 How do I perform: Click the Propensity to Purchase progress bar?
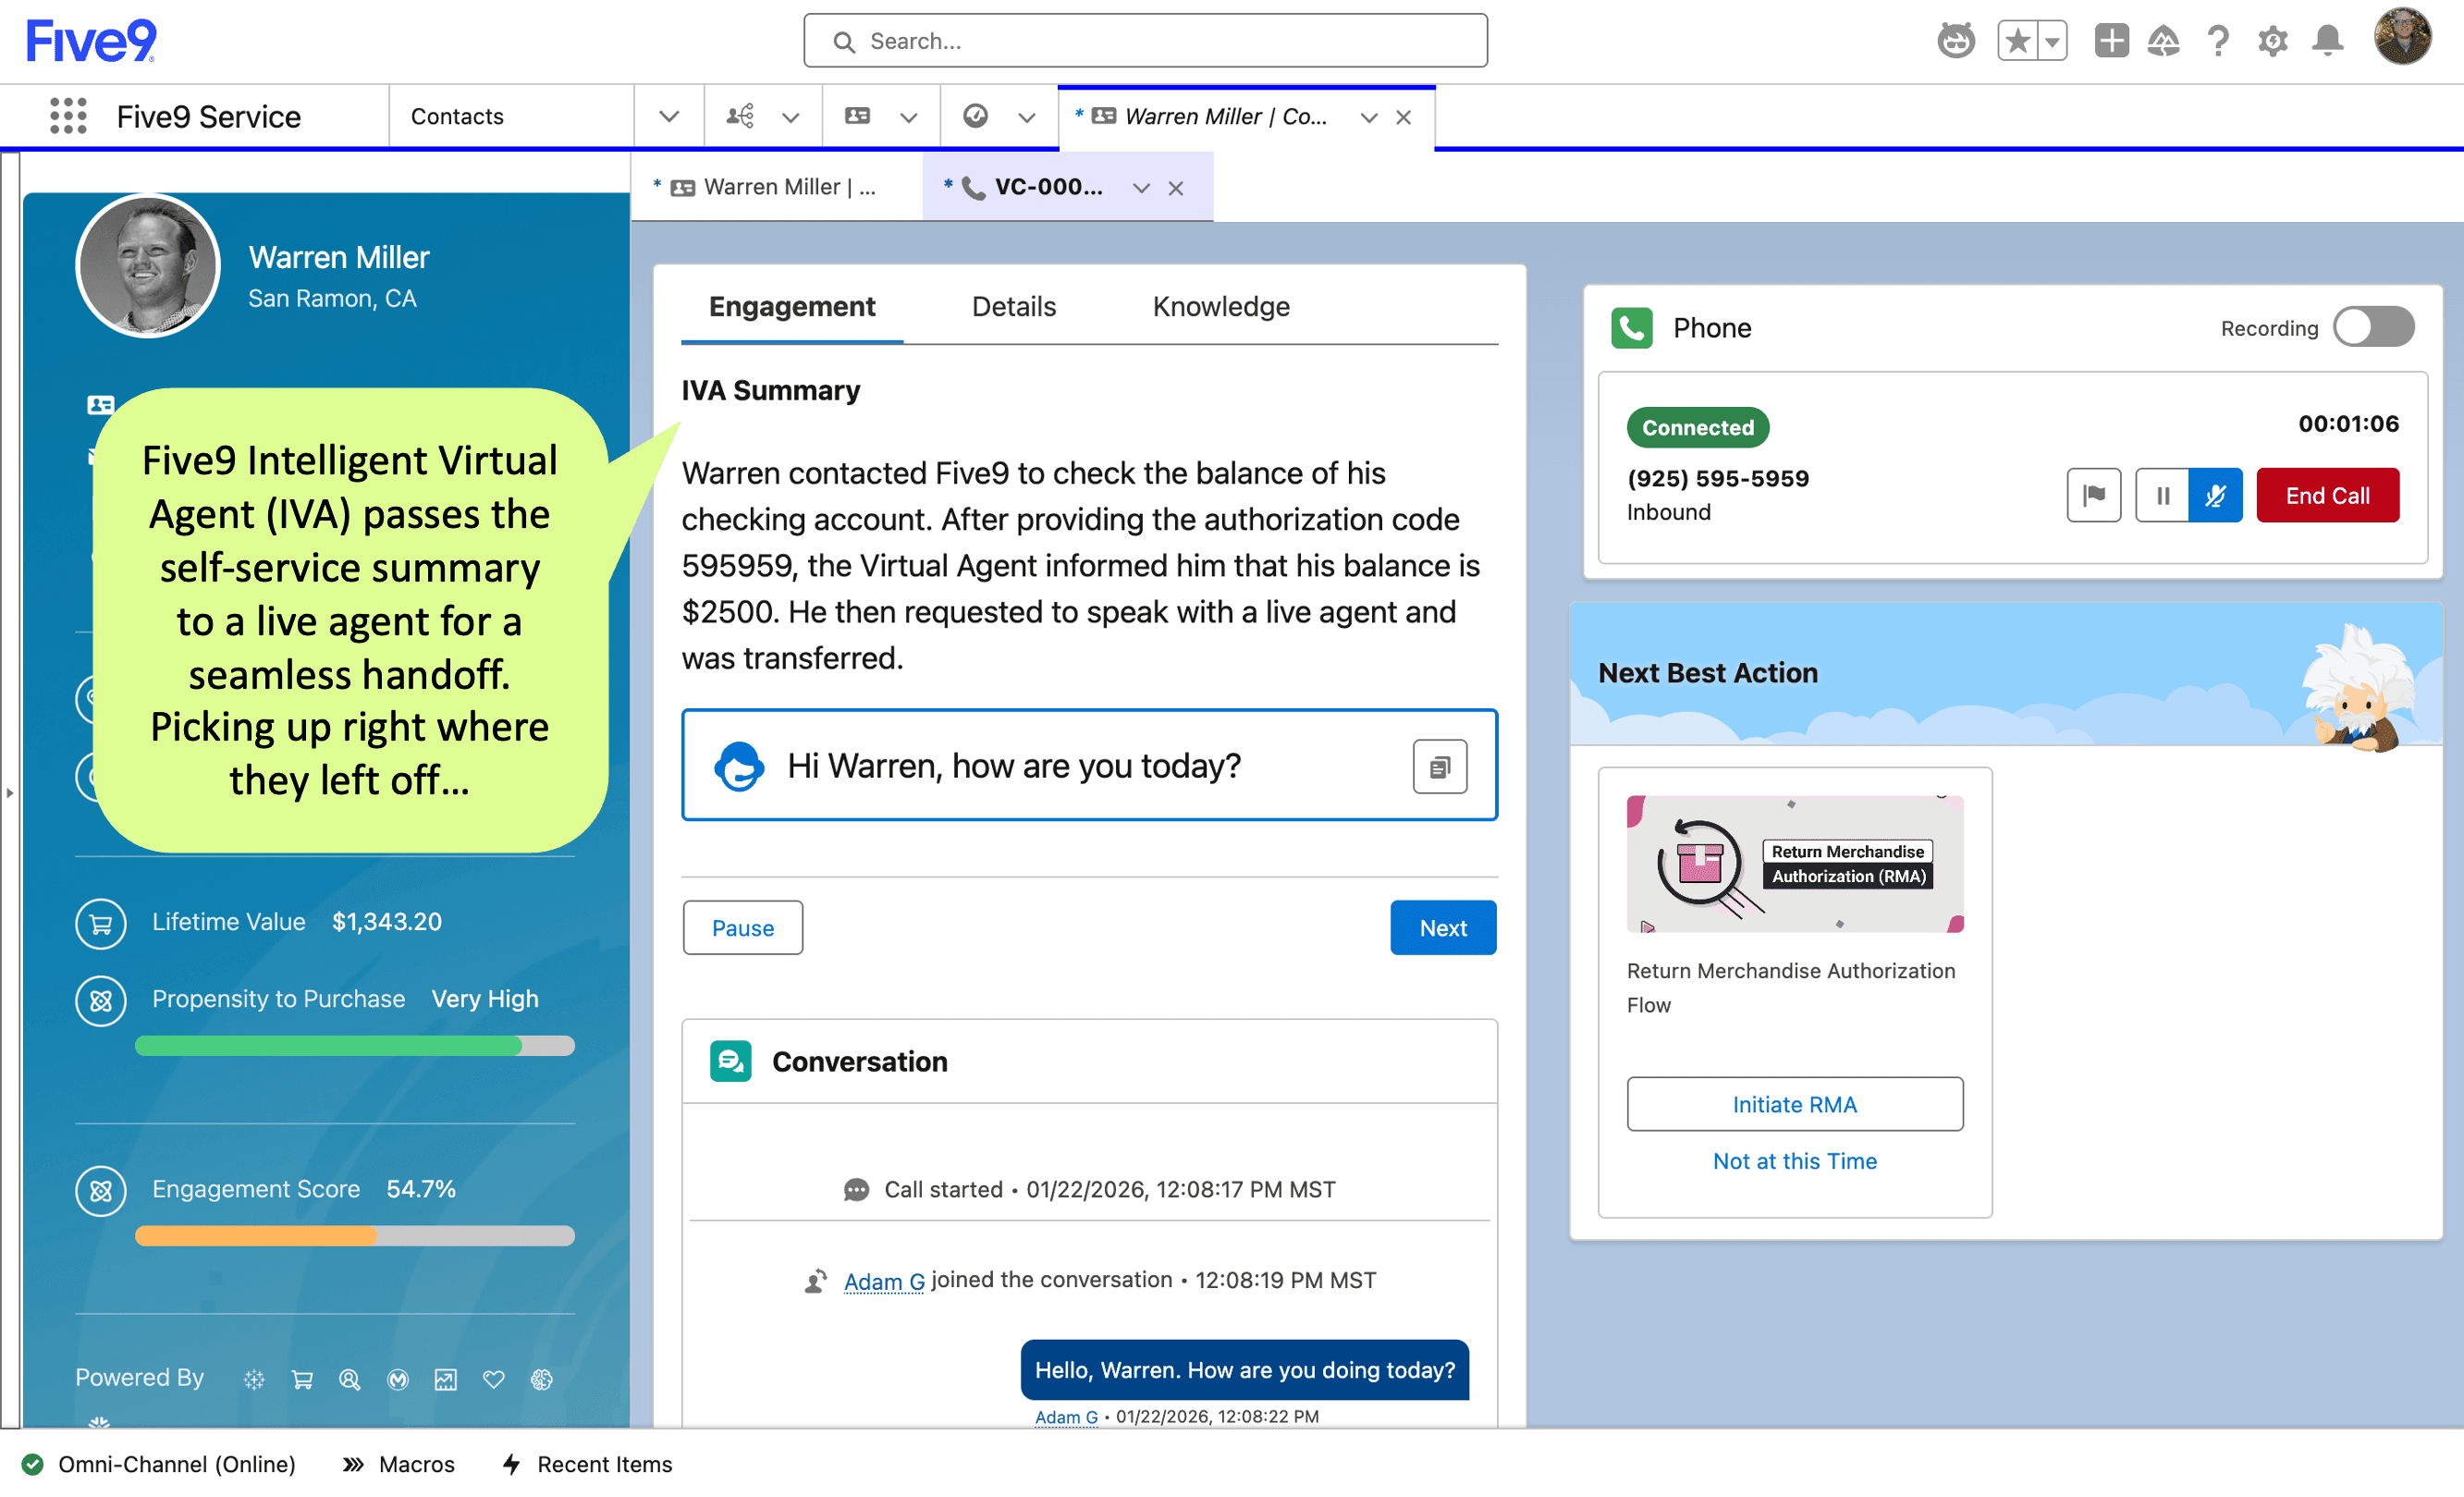(x=354, y=1046)
